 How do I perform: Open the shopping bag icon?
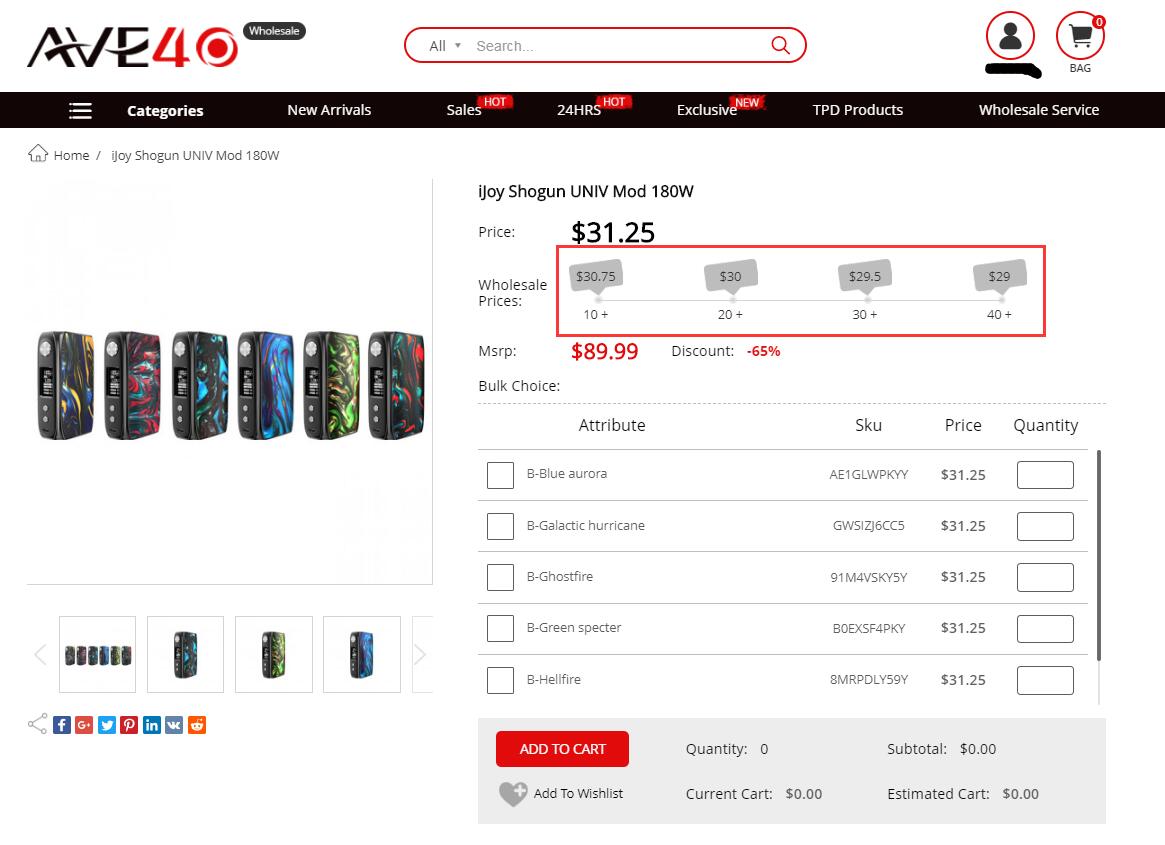point(1080,36)
